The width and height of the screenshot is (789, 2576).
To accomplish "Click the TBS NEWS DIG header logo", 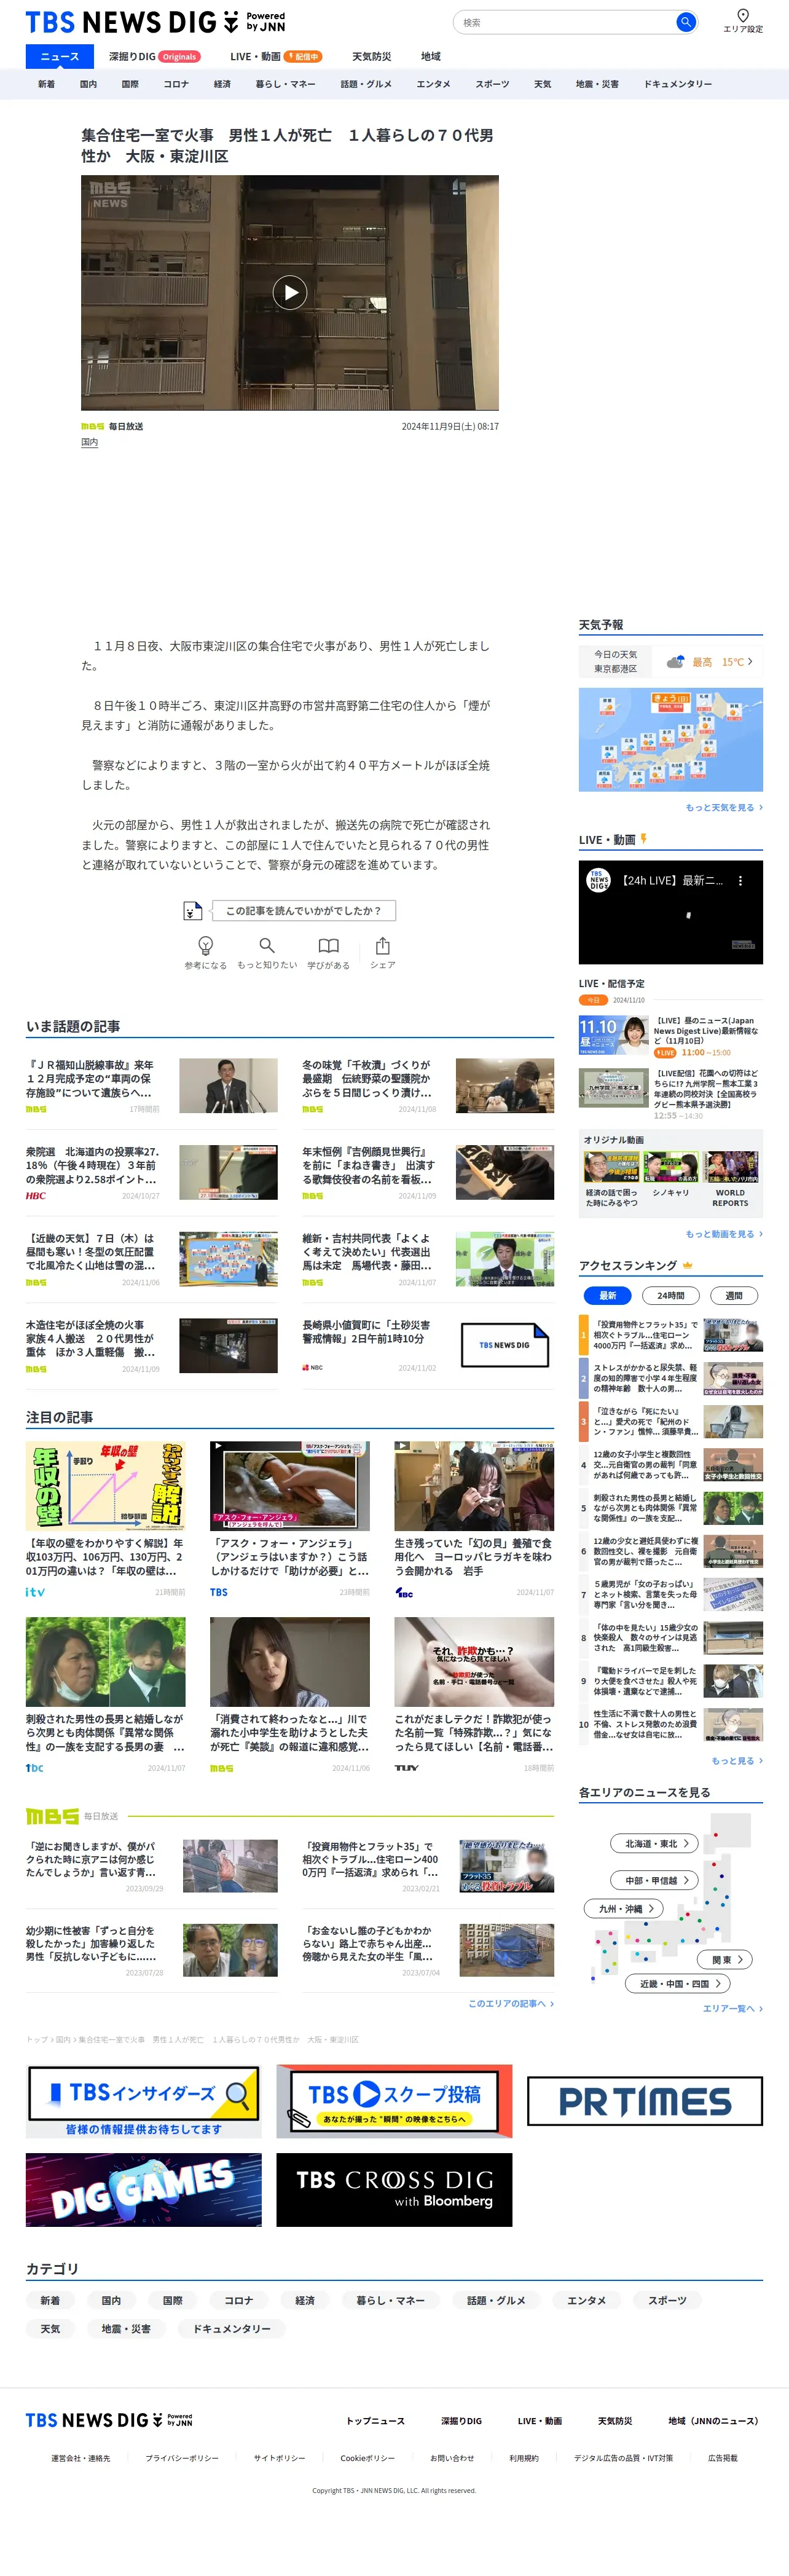I will [155, 22].
